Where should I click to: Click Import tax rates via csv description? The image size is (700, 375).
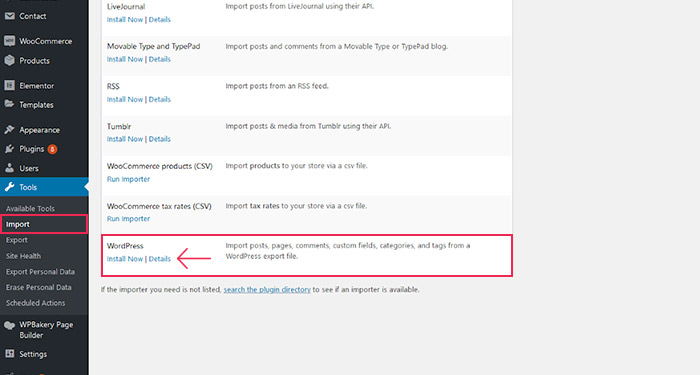[296, 206]
